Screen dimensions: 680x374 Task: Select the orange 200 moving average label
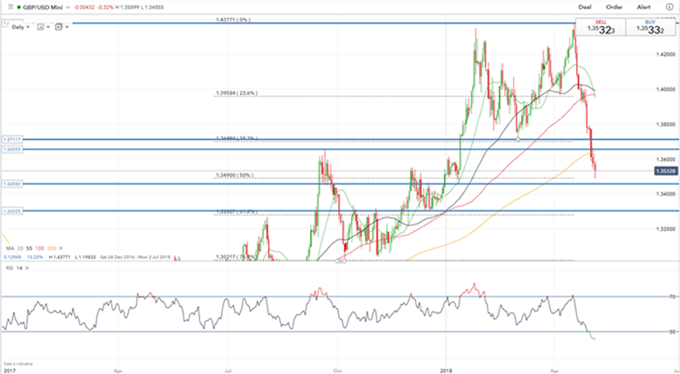point(52,248)
